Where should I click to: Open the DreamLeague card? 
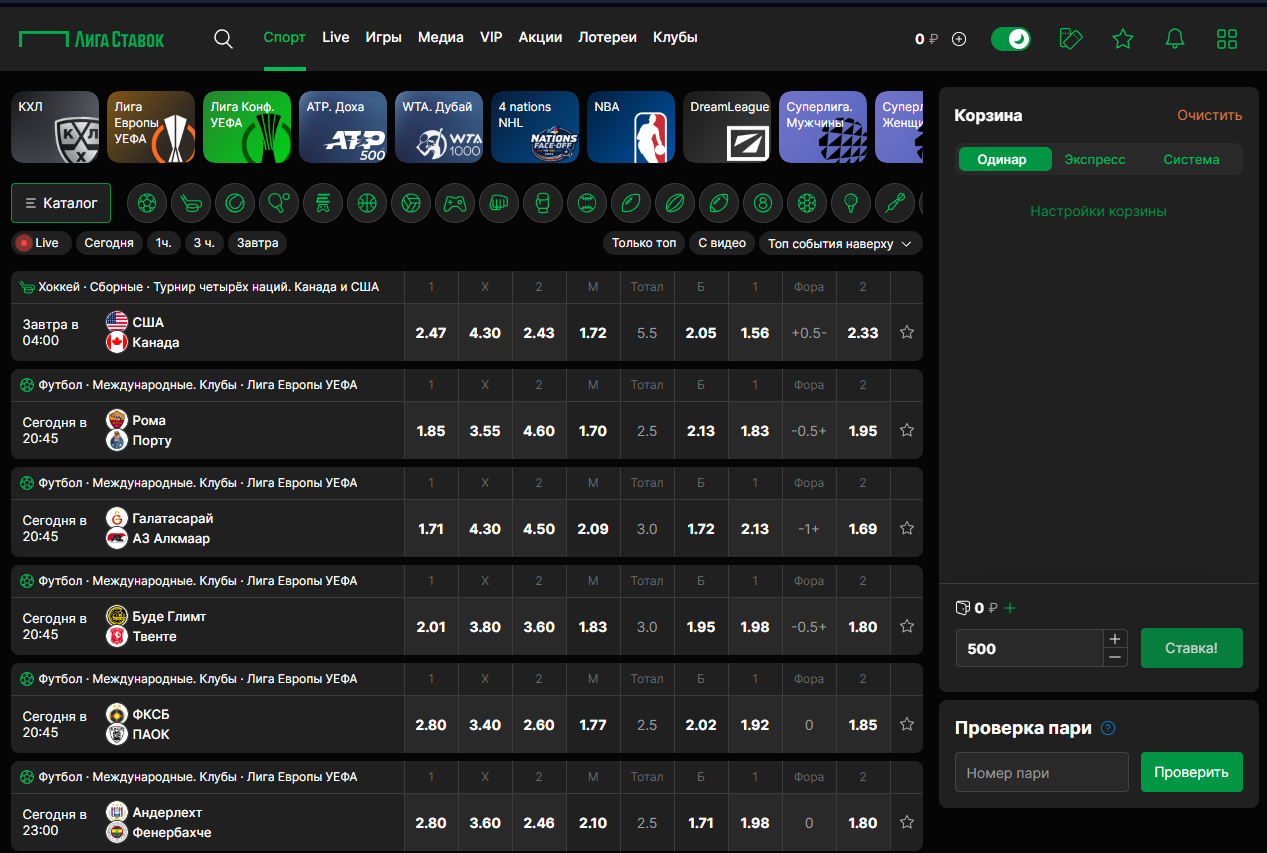727,127
